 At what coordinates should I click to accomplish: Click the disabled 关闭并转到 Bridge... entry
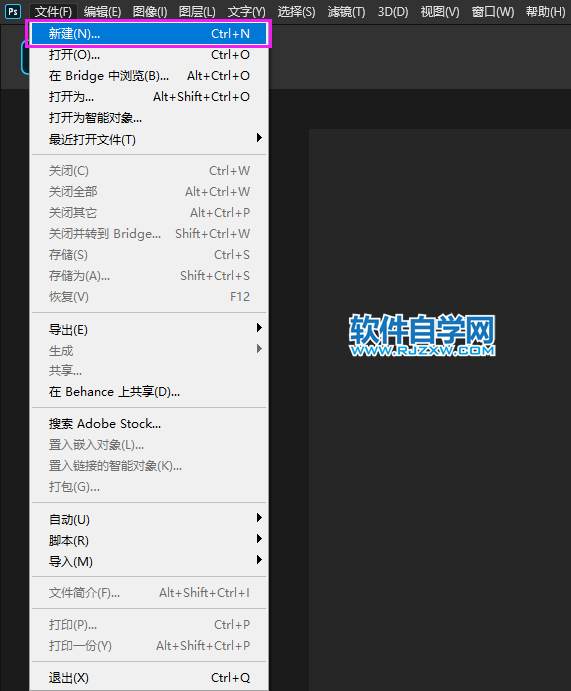click(149, 234)
